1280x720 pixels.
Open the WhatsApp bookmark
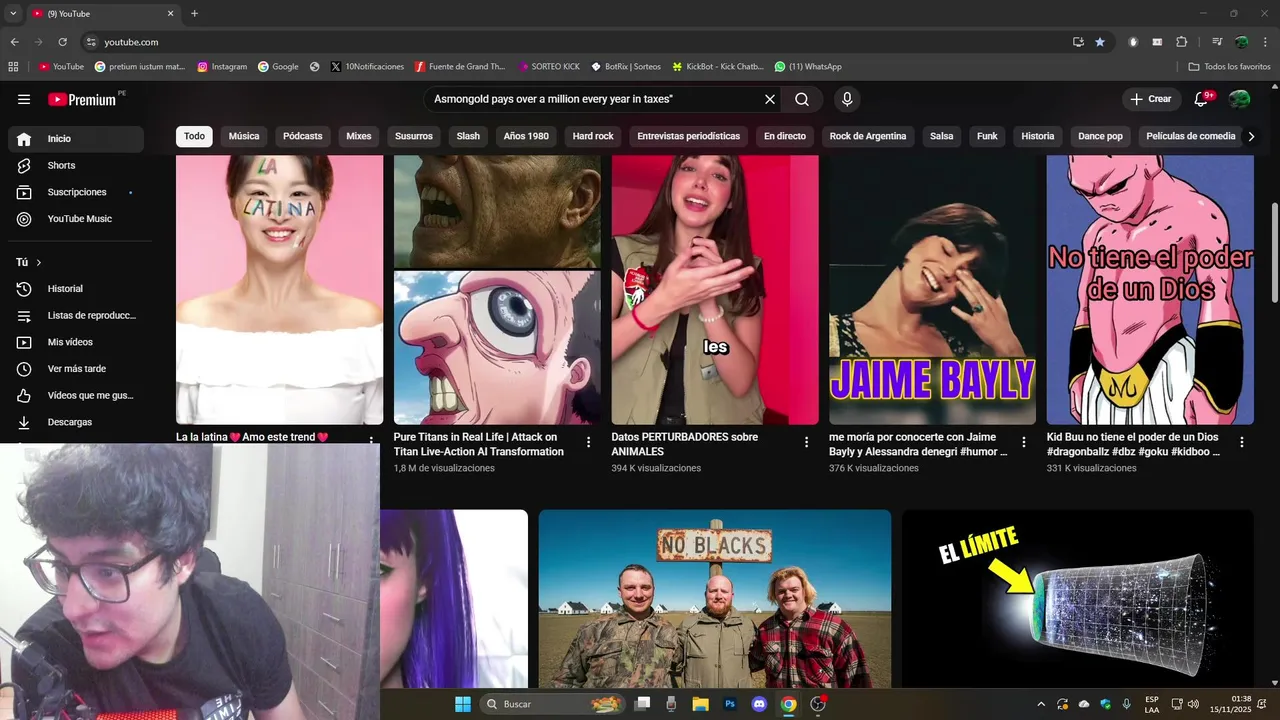pos(808,67)
